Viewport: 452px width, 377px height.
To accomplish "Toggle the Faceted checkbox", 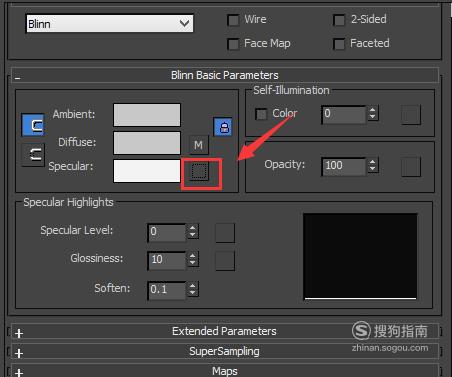I will tap(339, 44).
